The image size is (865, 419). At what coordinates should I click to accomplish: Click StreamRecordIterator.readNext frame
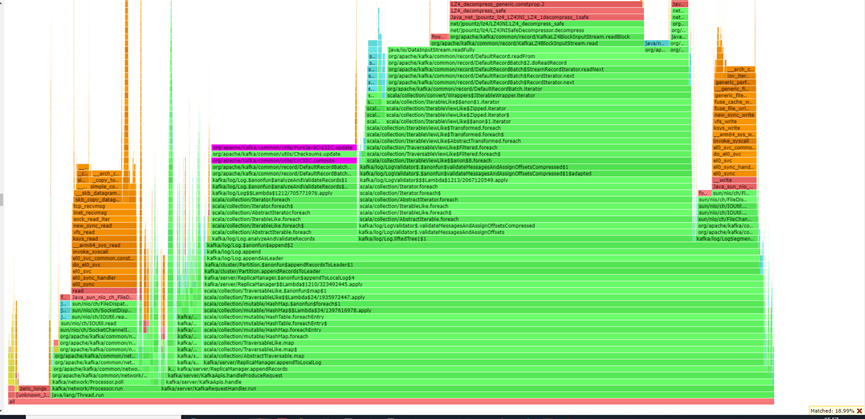[538, 69]
